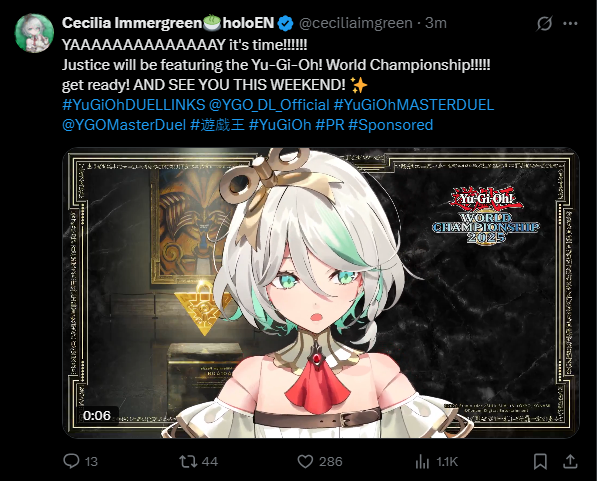Click the 3m post timestamp
Image resolution: width=597 pixels, height=481 pixels.
point(436,23)
